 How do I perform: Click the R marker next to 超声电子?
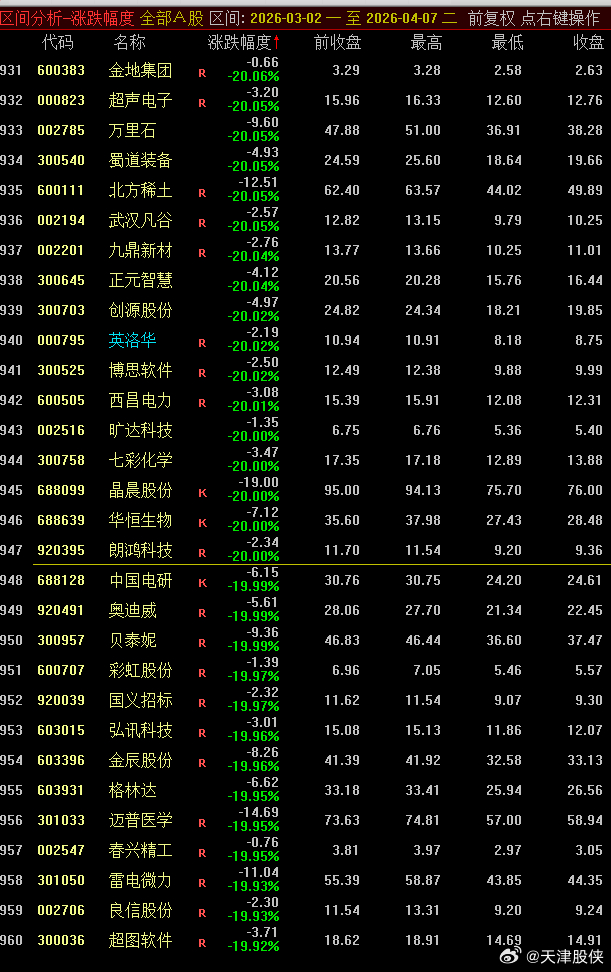(202, 103)
